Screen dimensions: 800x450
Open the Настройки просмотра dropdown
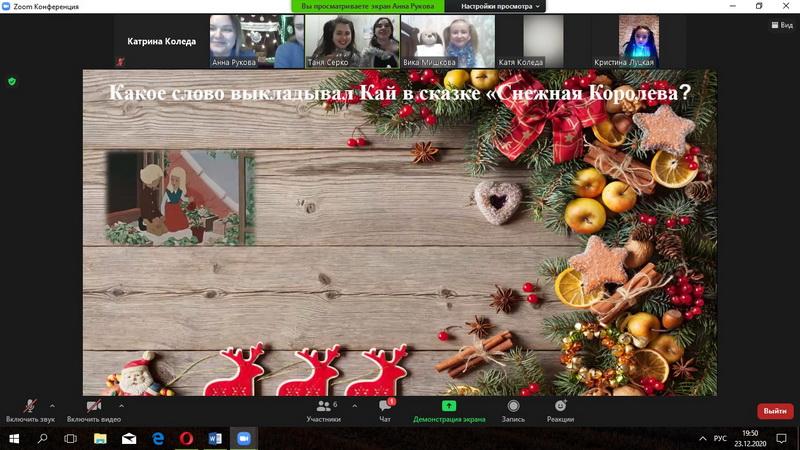[499, 6]
